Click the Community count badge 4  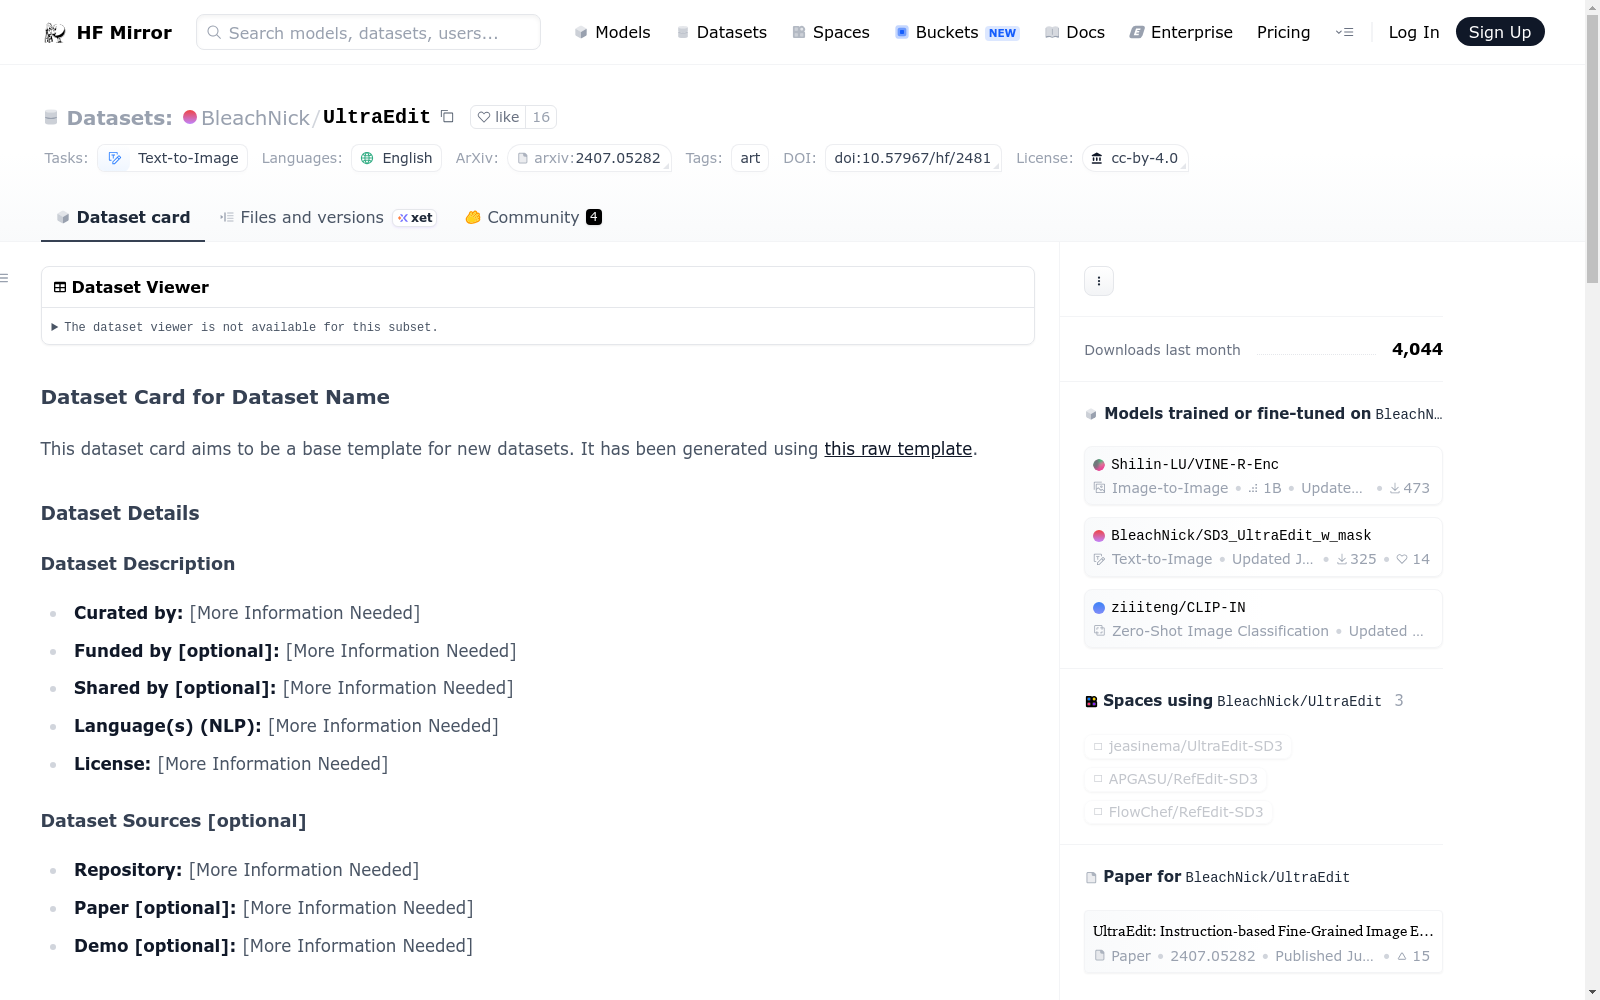[594, 217]
